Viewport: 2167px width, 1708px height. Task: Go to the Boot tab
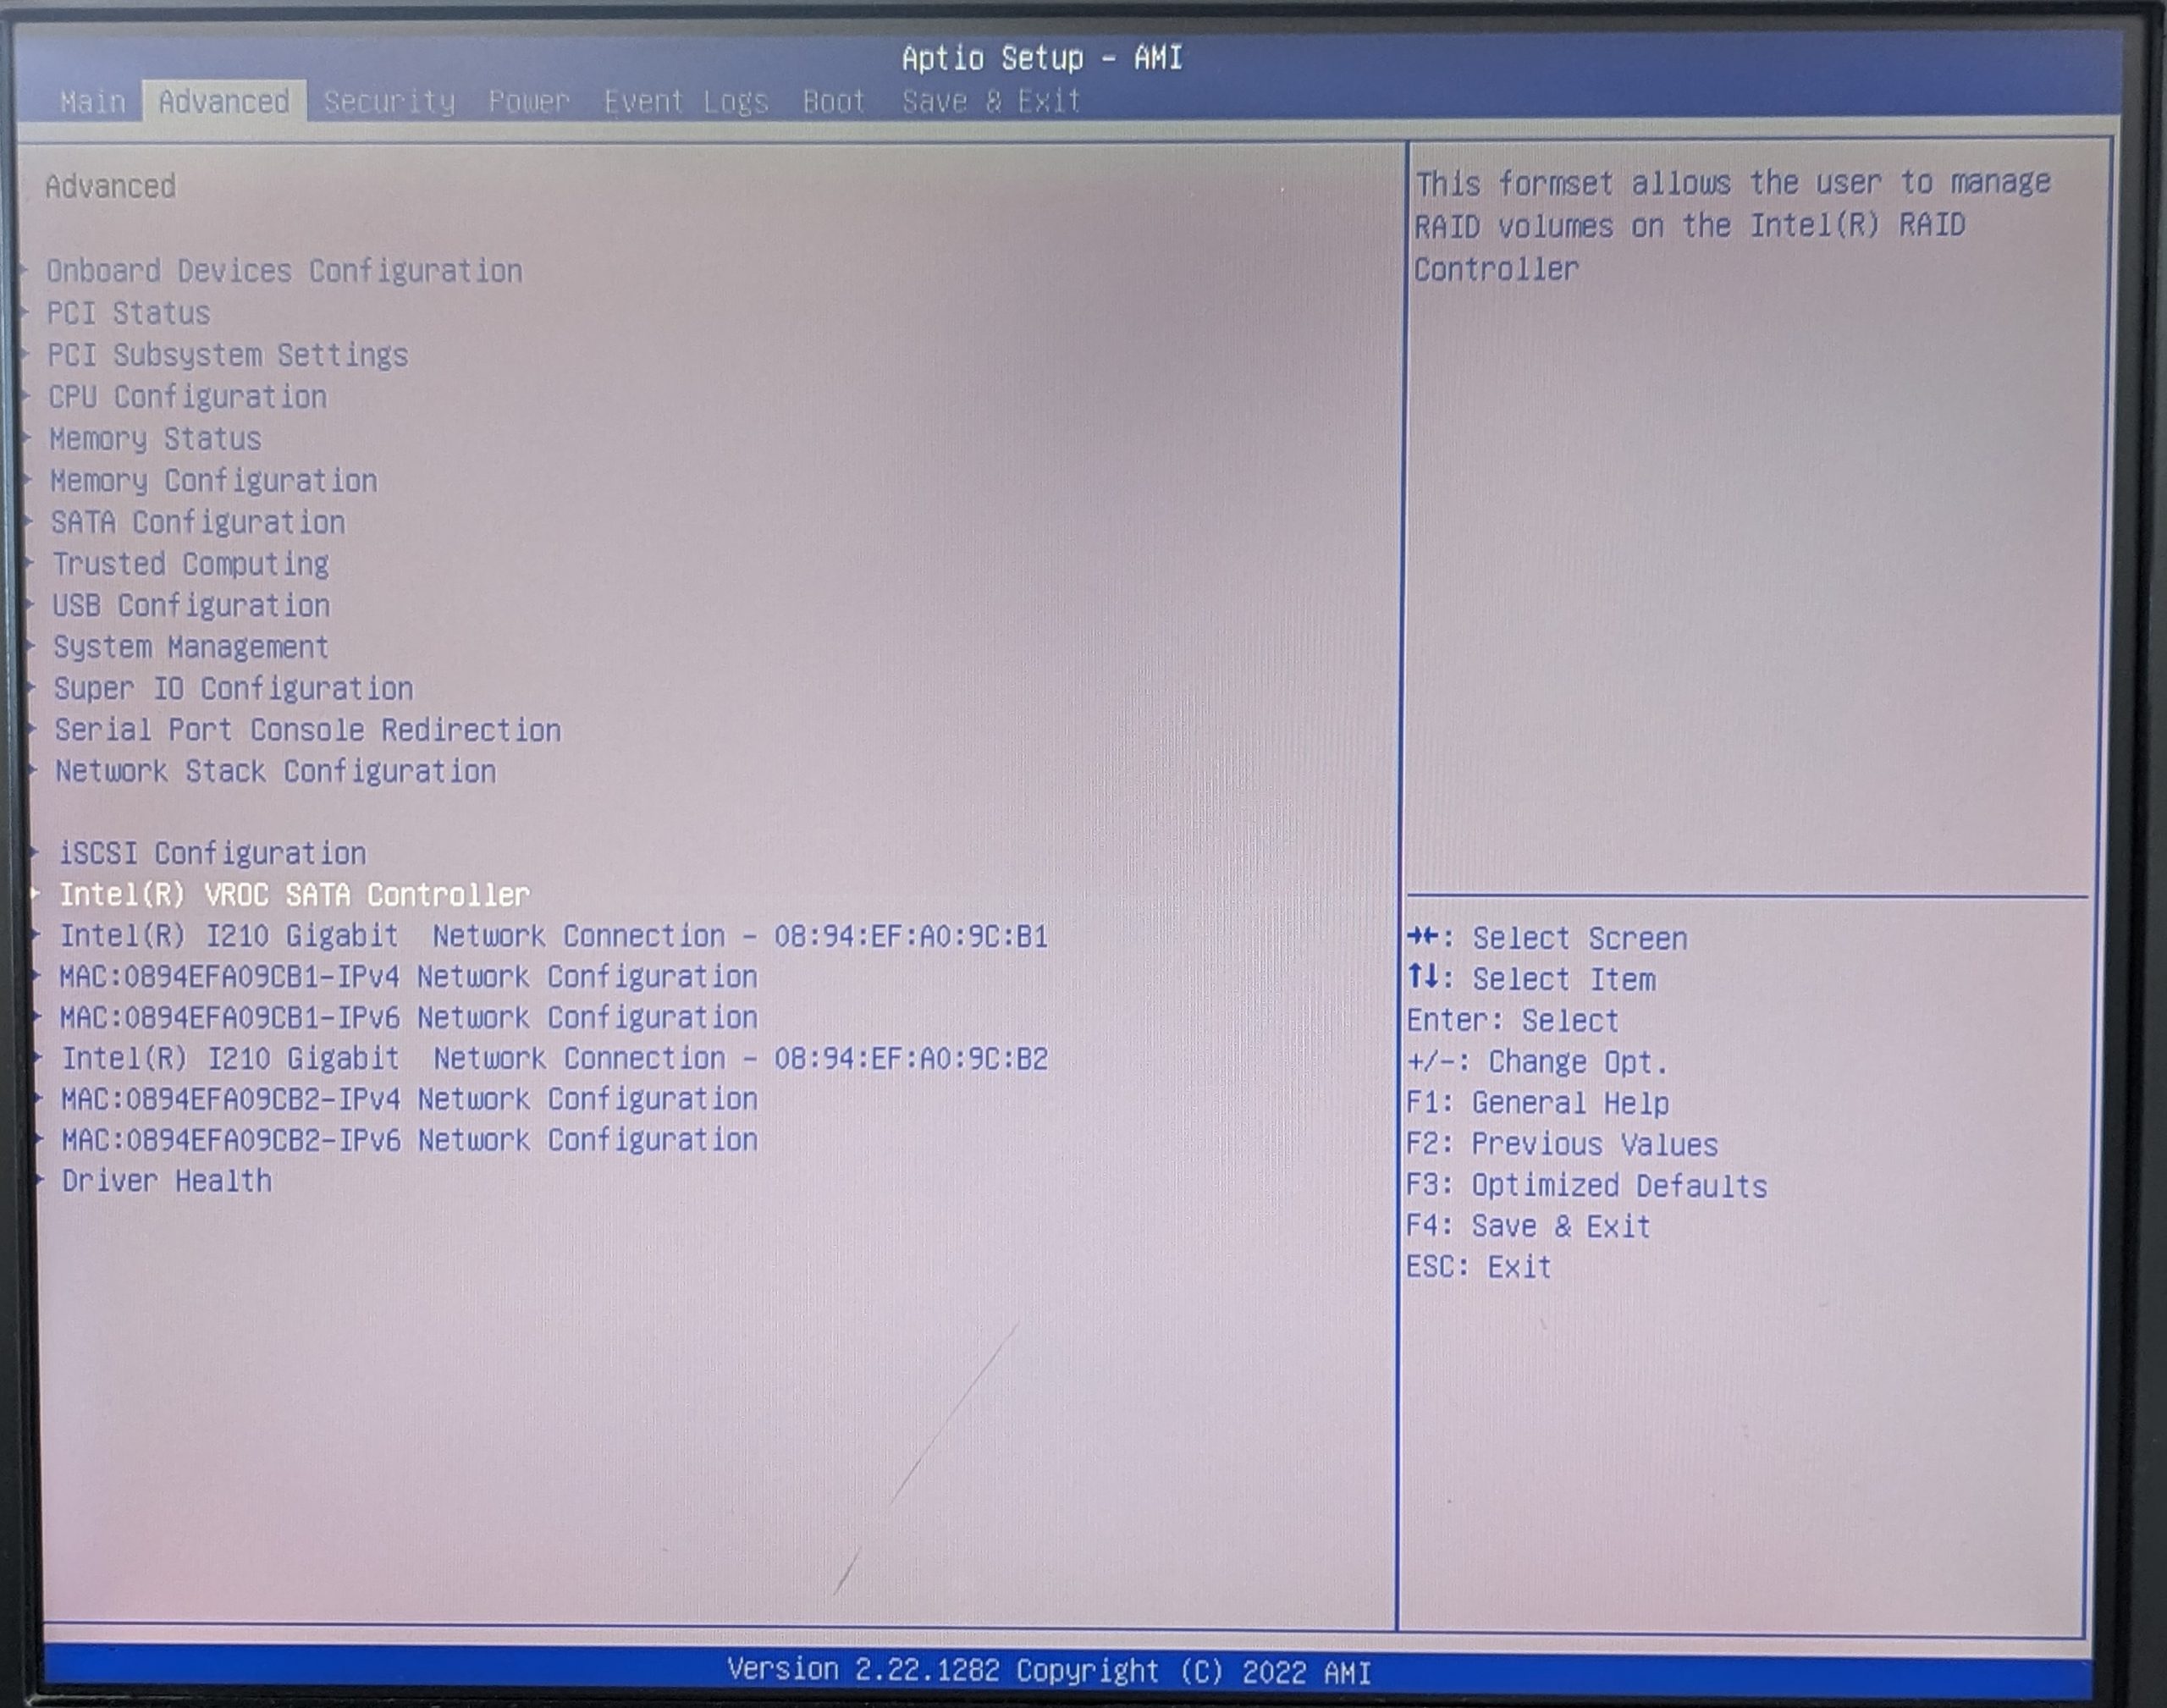coord(833,102)
